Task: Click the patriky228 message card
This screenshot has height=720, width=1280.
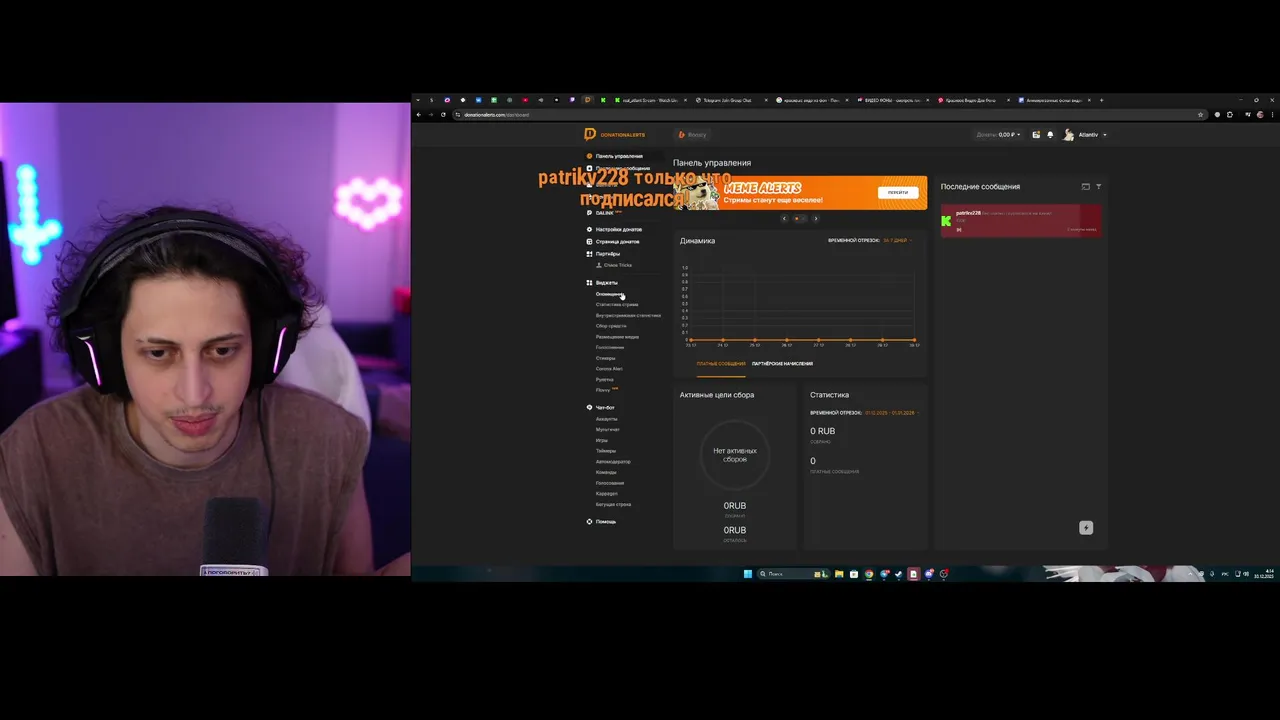Action: pos(1021,221)
